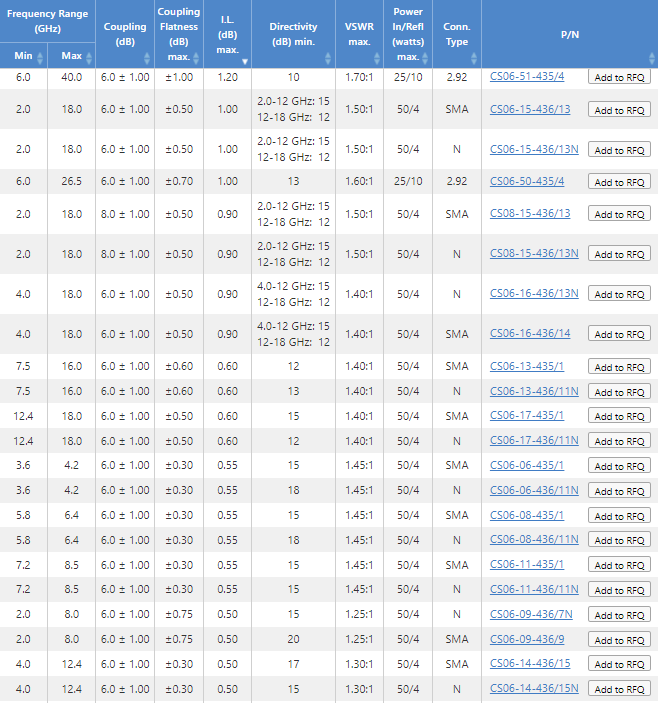Screen dimensions: 658x703
Task: Sort by Max frequency column arrows
Action: 88,56
